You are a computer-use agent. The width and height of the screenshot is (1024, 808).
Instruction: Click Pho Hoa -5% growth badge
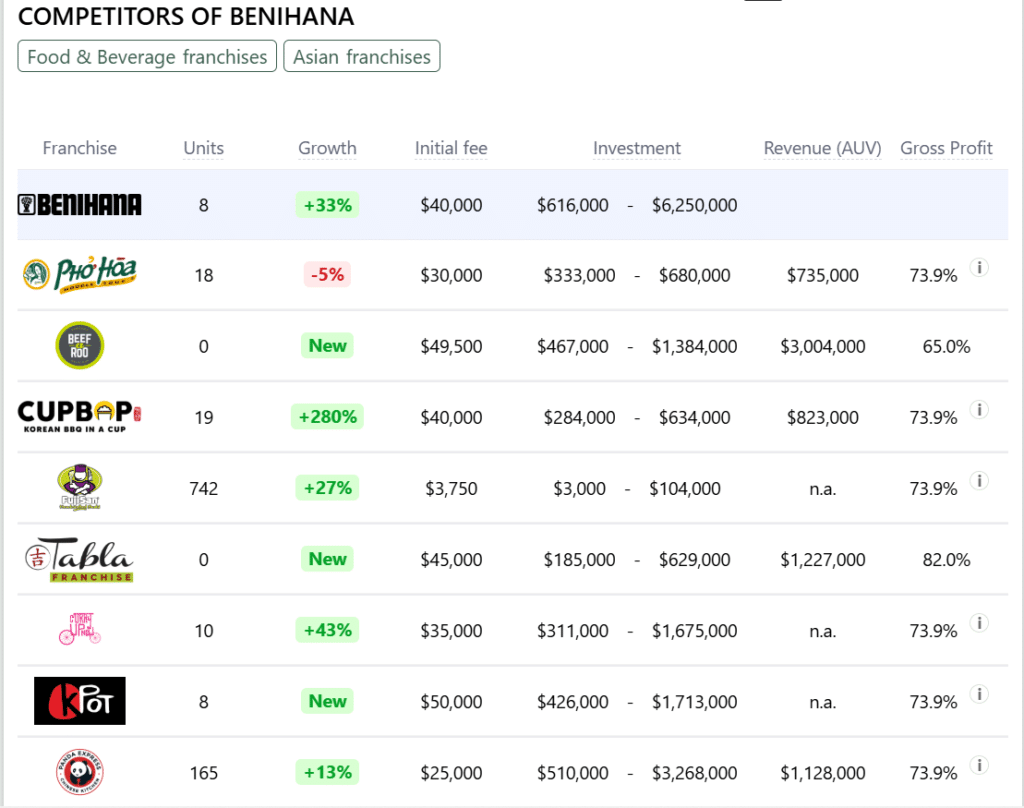coord(327,274)
